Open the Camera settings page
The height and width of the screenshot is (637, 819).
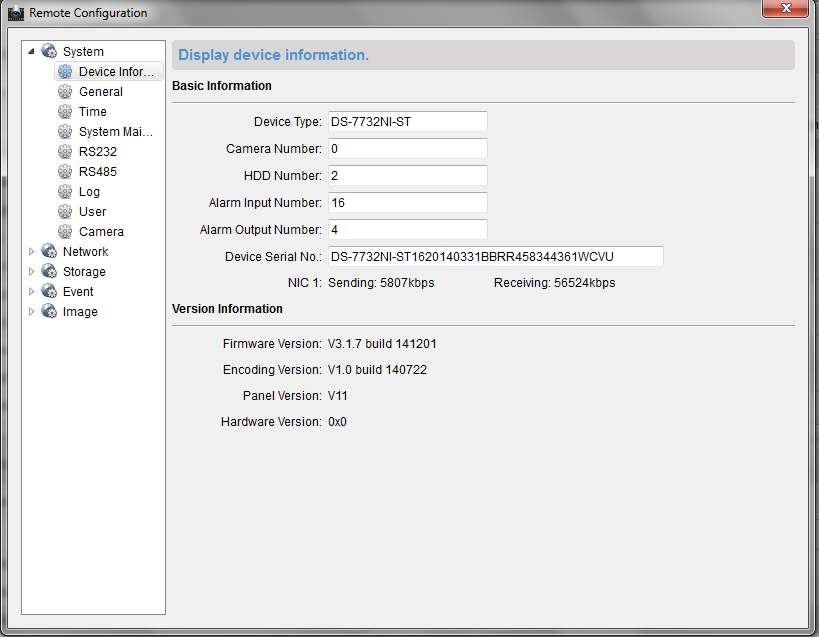click(x=101, y=232)
